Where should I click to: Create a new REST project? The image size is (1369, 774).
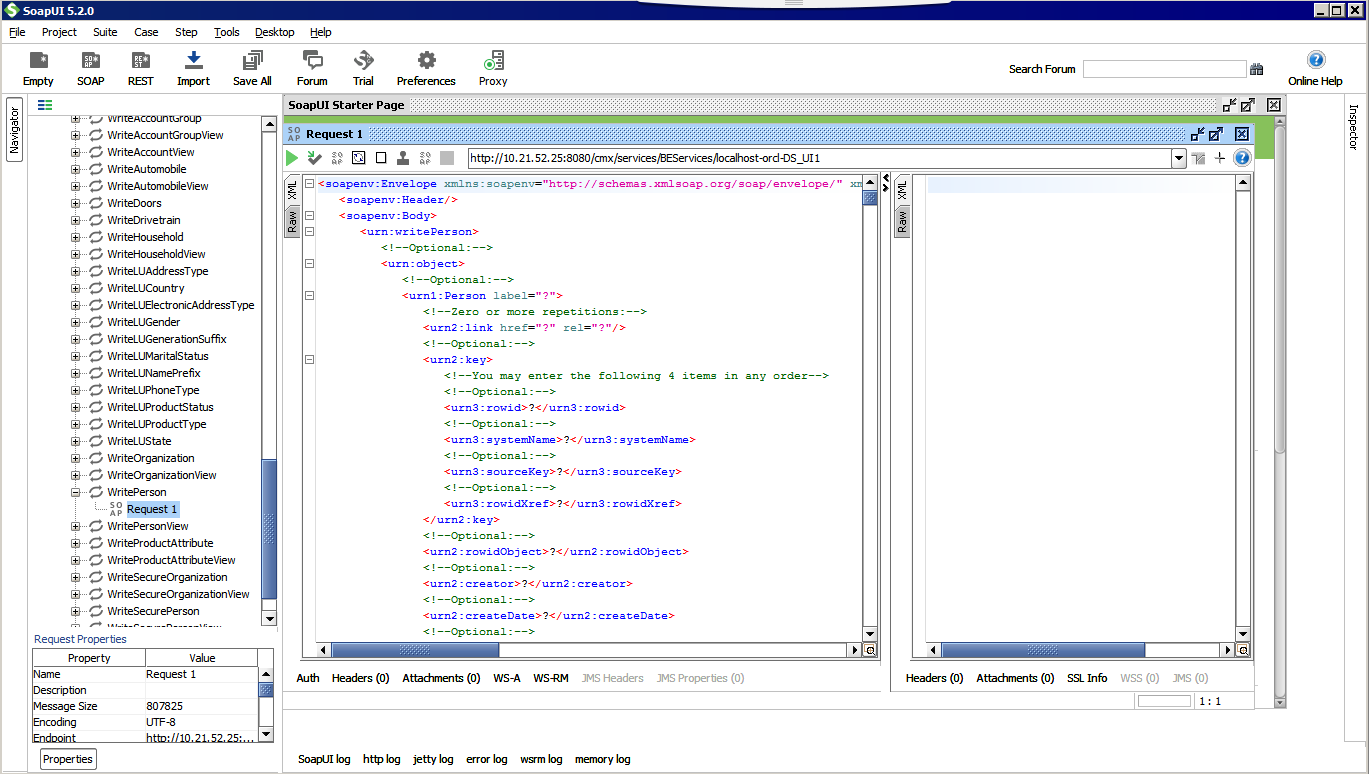coord(141,68)
